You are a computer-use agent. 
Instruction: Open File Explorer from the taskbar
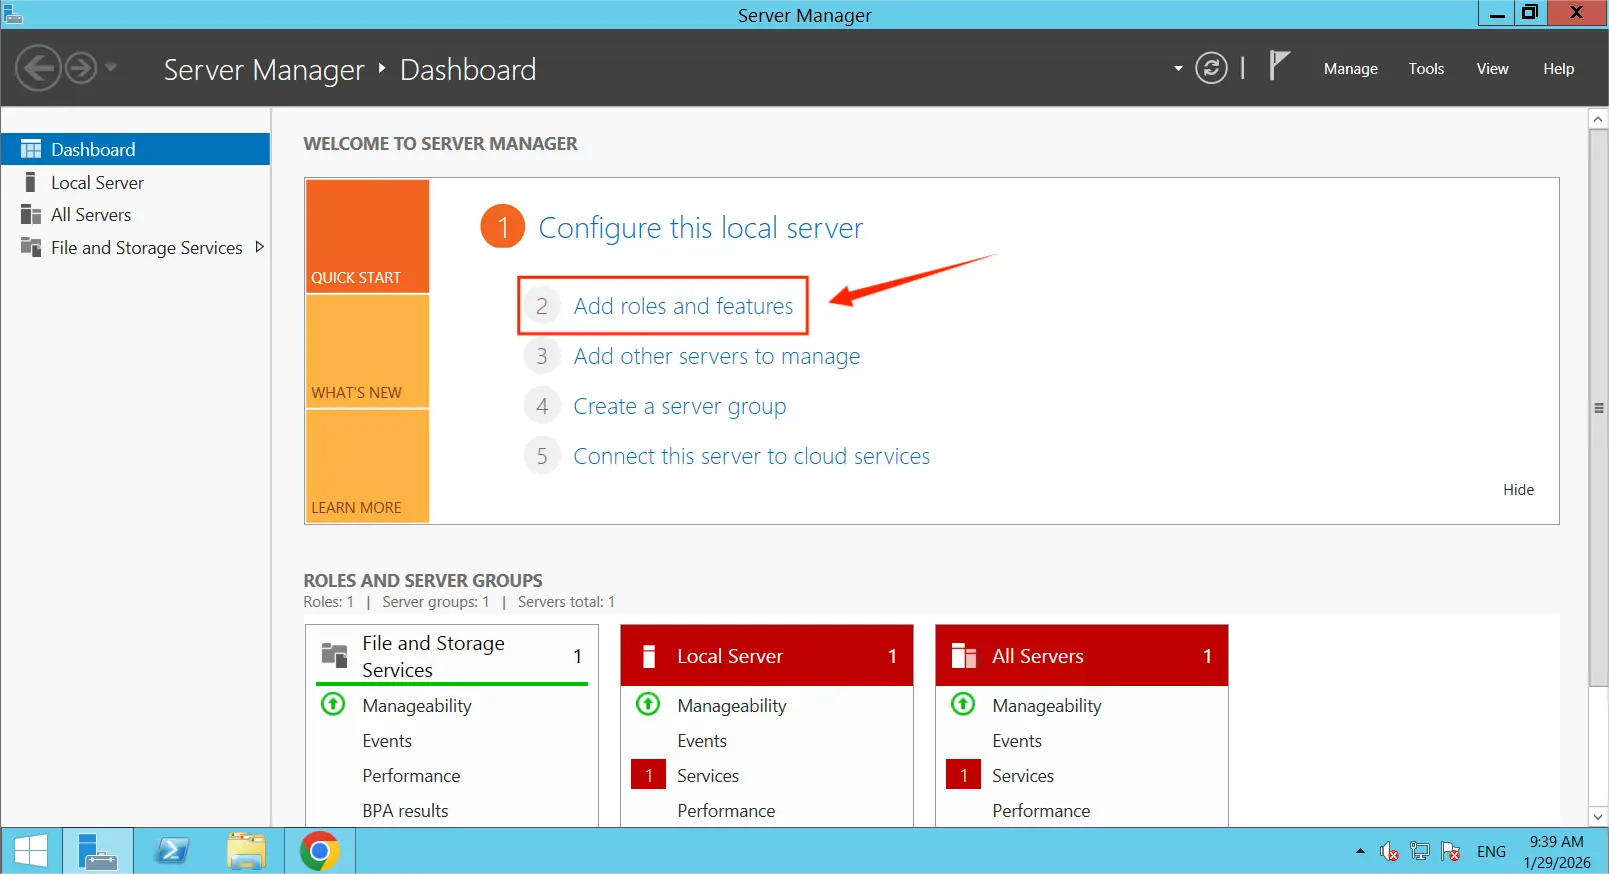pyautogui.click(x=246, y=851)
